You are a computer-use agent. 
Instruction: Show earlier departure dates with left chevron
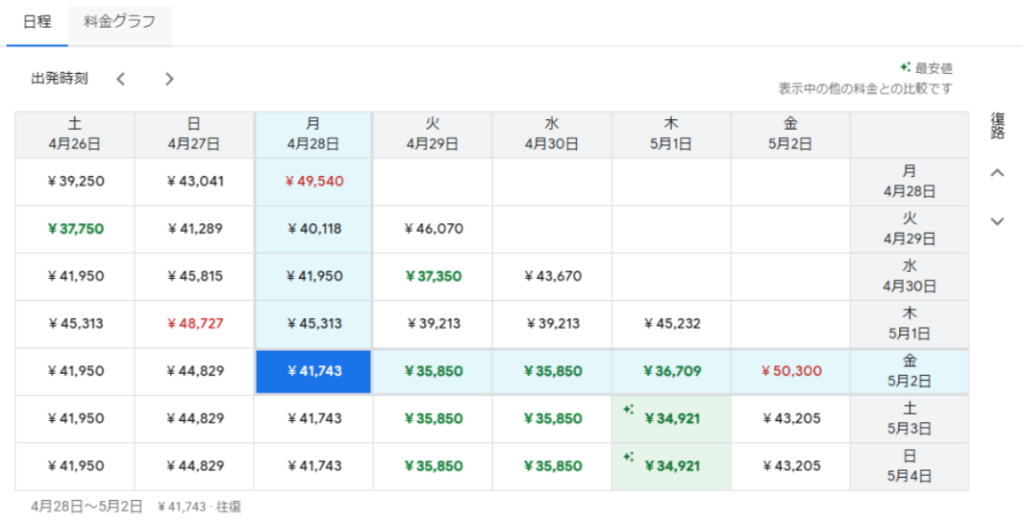[x=121, y=79]
